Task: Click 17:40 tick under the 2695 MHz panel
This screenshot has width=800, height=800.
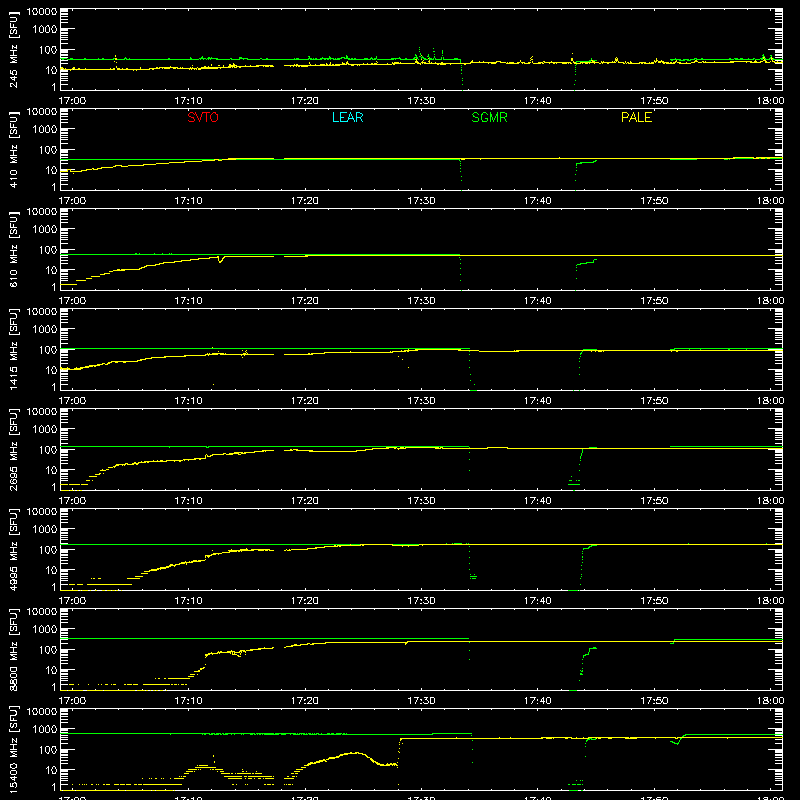Action: pos(538,501)
